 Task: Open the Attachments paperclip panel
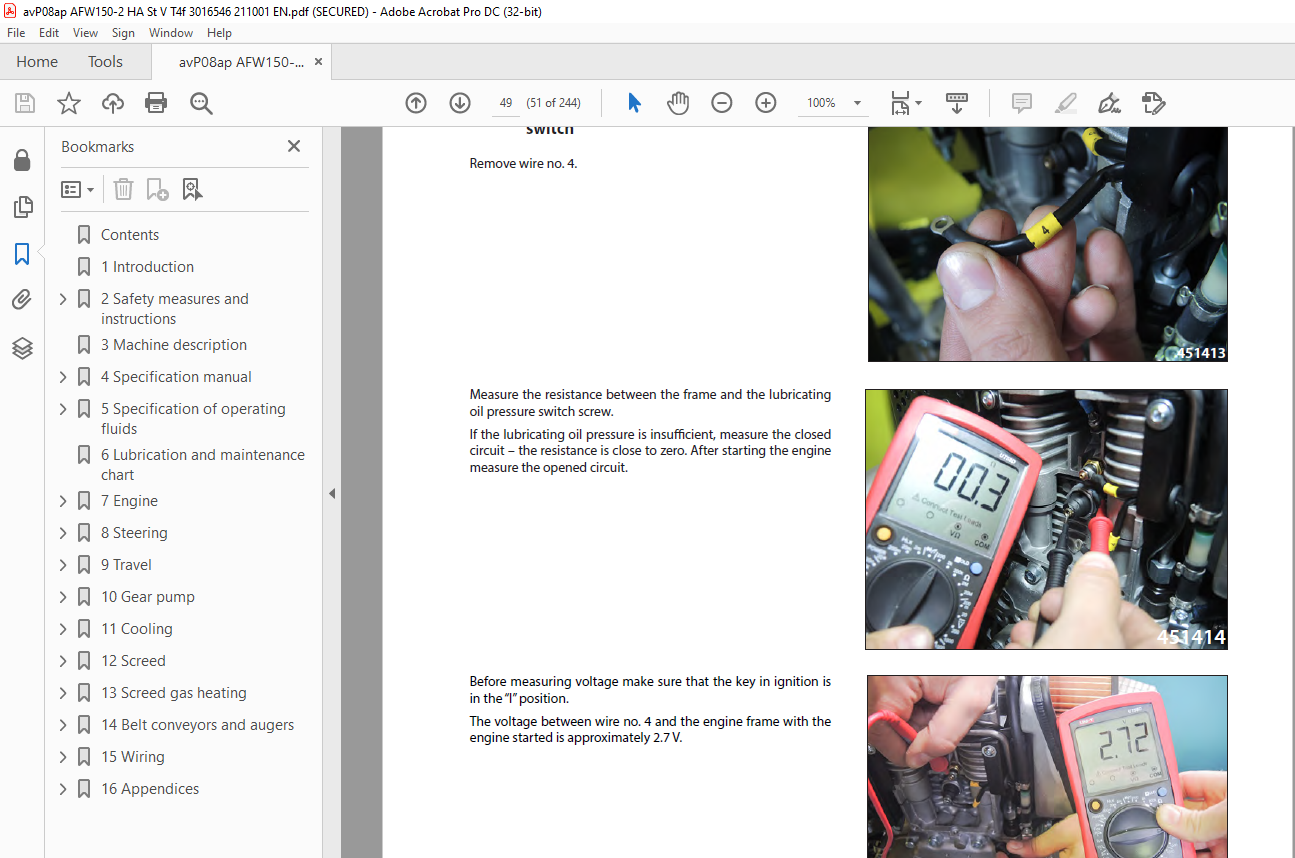tap(22, 300)
